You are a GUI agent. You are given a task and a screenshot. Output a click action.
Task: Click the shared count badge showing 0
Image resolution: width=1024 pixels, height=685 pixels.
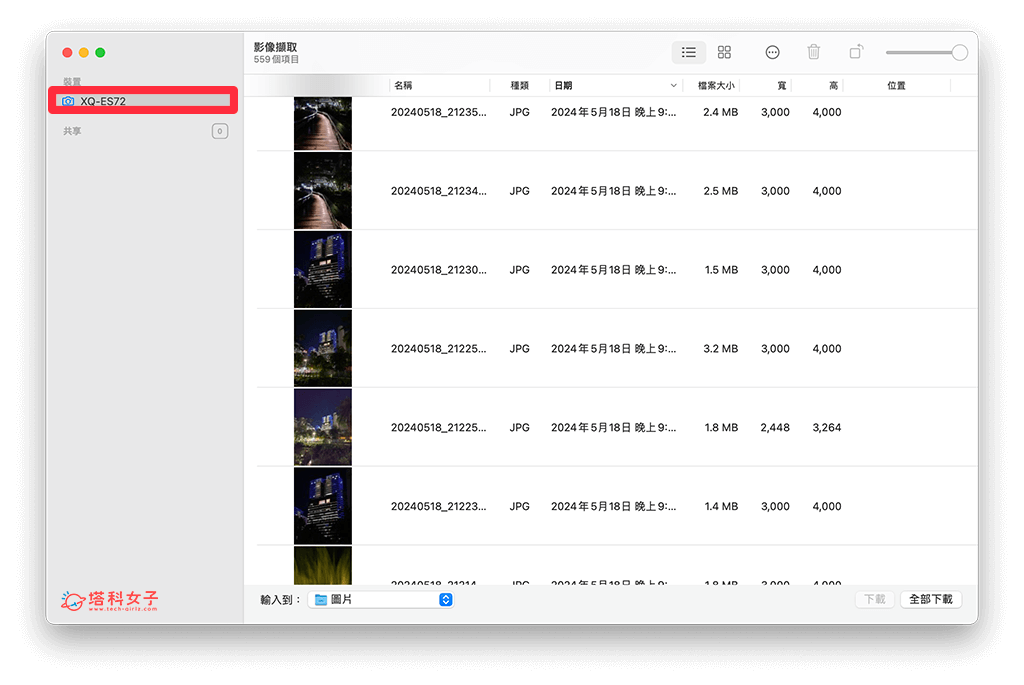219,131
